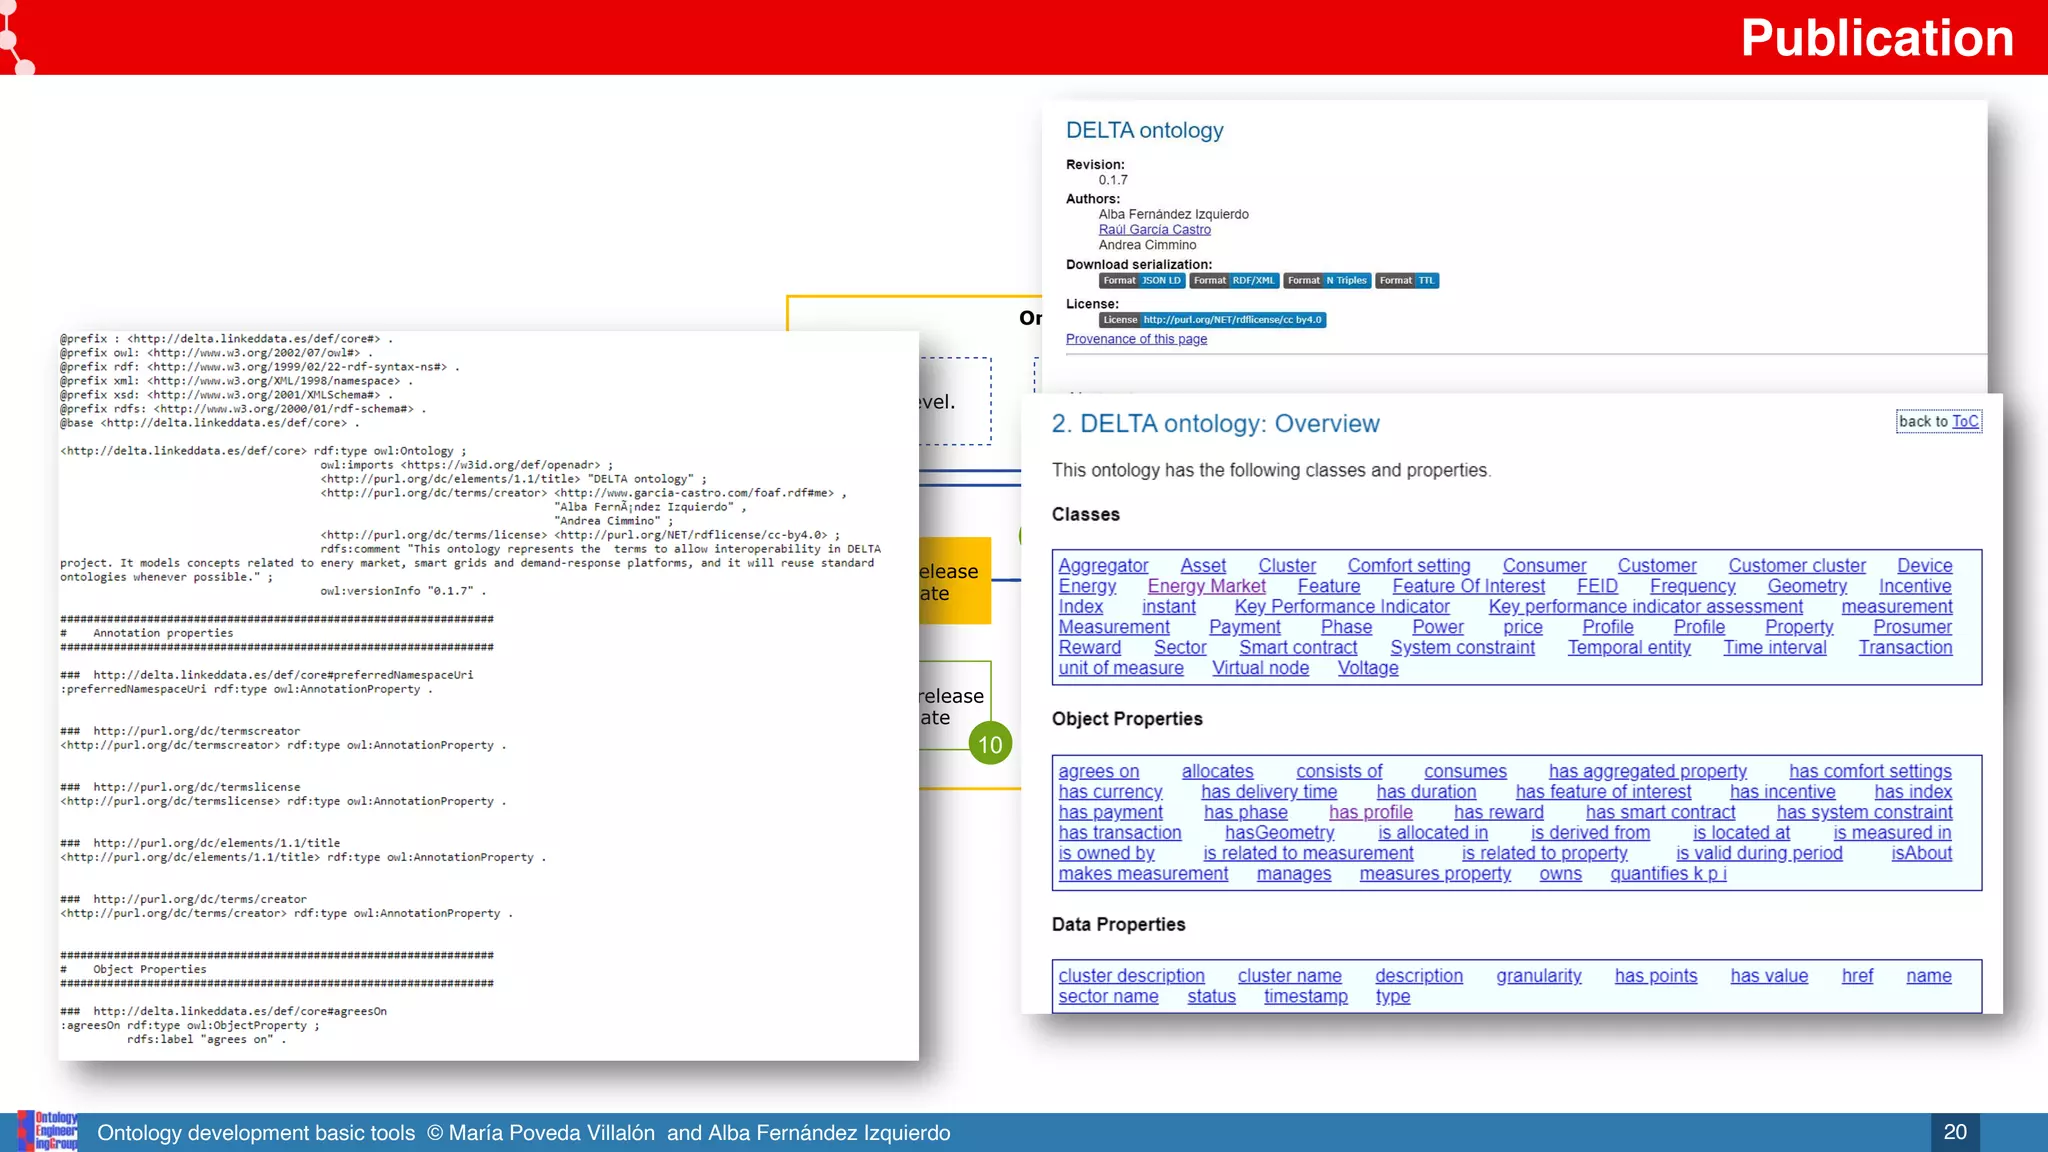Open the Virtual node class link
This screenshot has width=2048, height=1152.
coord(1260,668)
